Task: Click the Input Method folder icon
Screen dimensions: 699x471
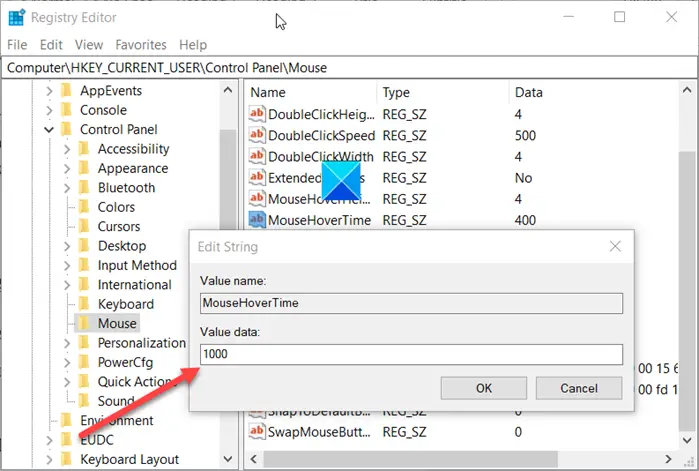Action: [84, 265]
